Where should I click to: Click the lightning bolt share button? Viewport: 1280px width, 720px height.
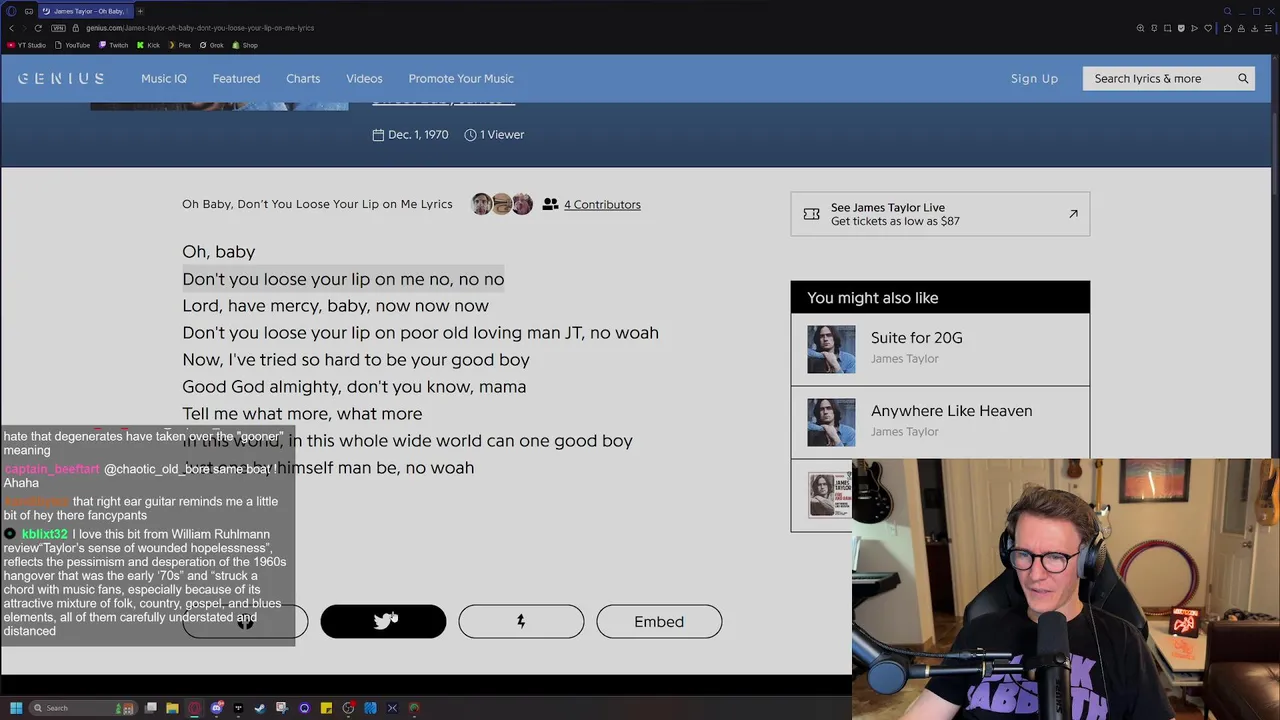click(x=521, y=621)
